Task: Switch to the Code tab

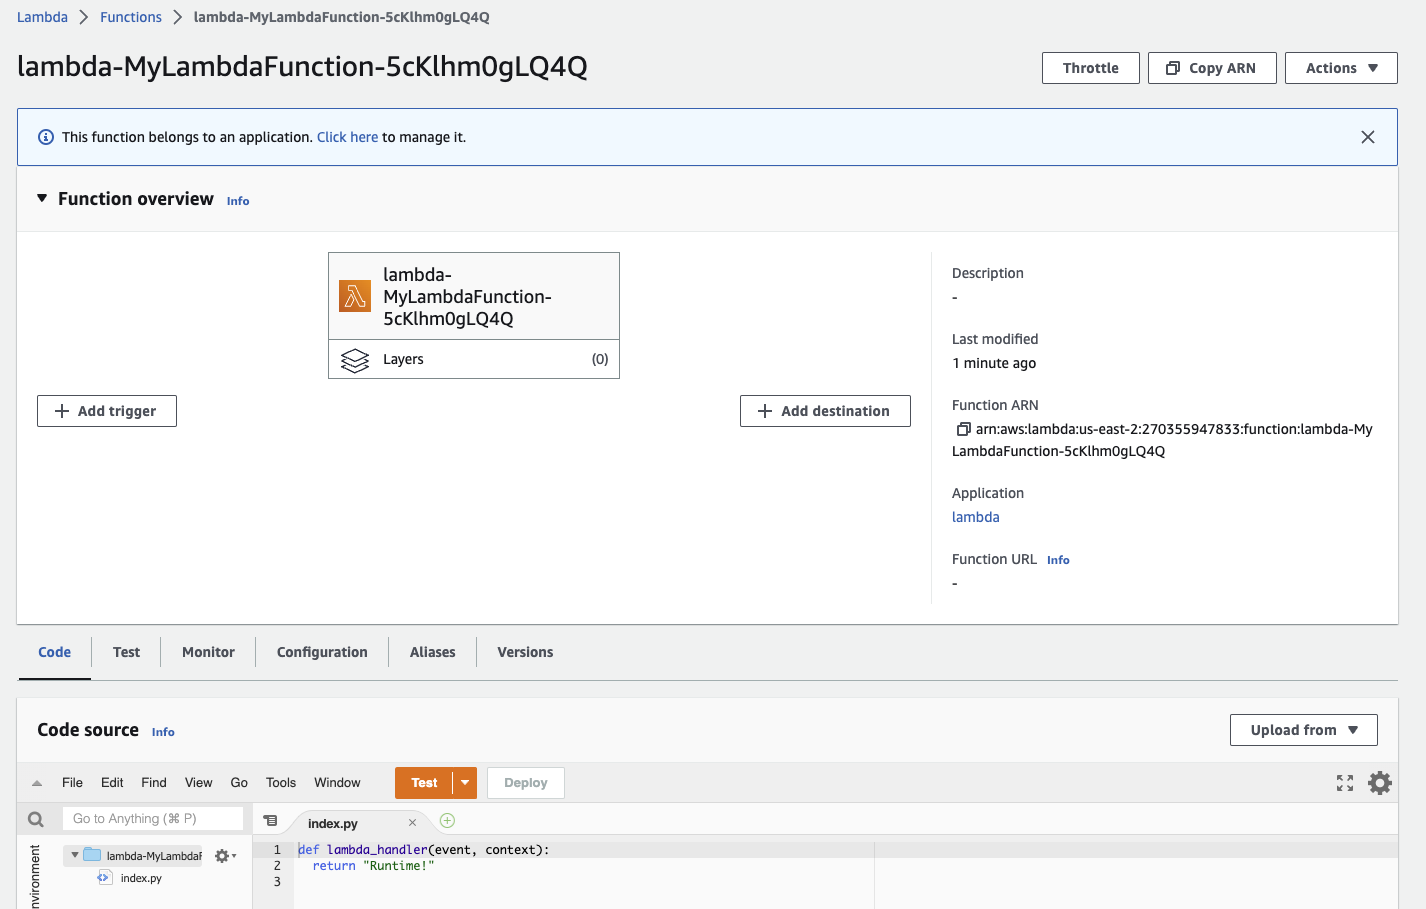Action: 54,652
